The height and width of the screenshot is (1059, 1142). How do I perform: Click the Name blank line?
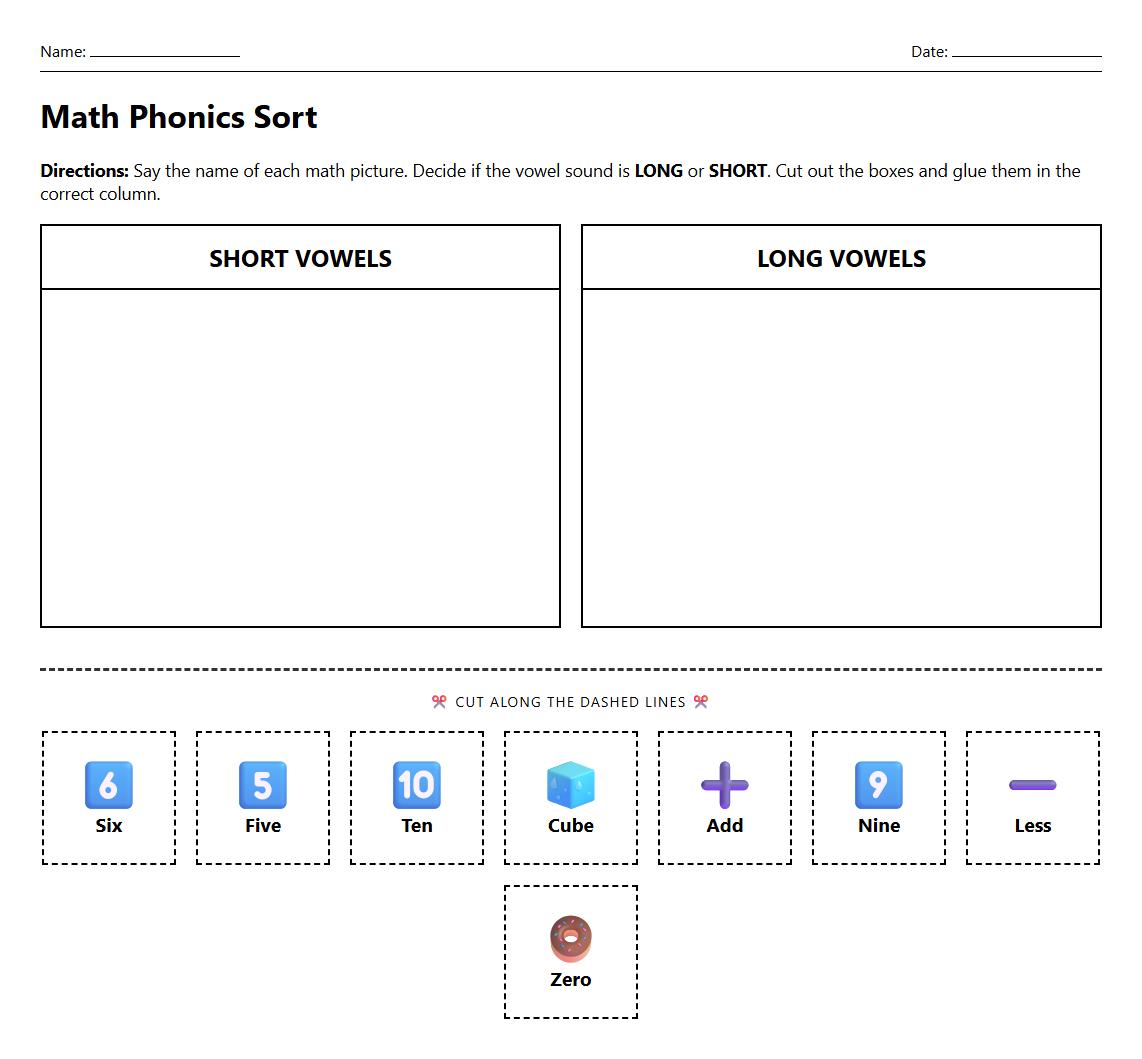point(165,55)
